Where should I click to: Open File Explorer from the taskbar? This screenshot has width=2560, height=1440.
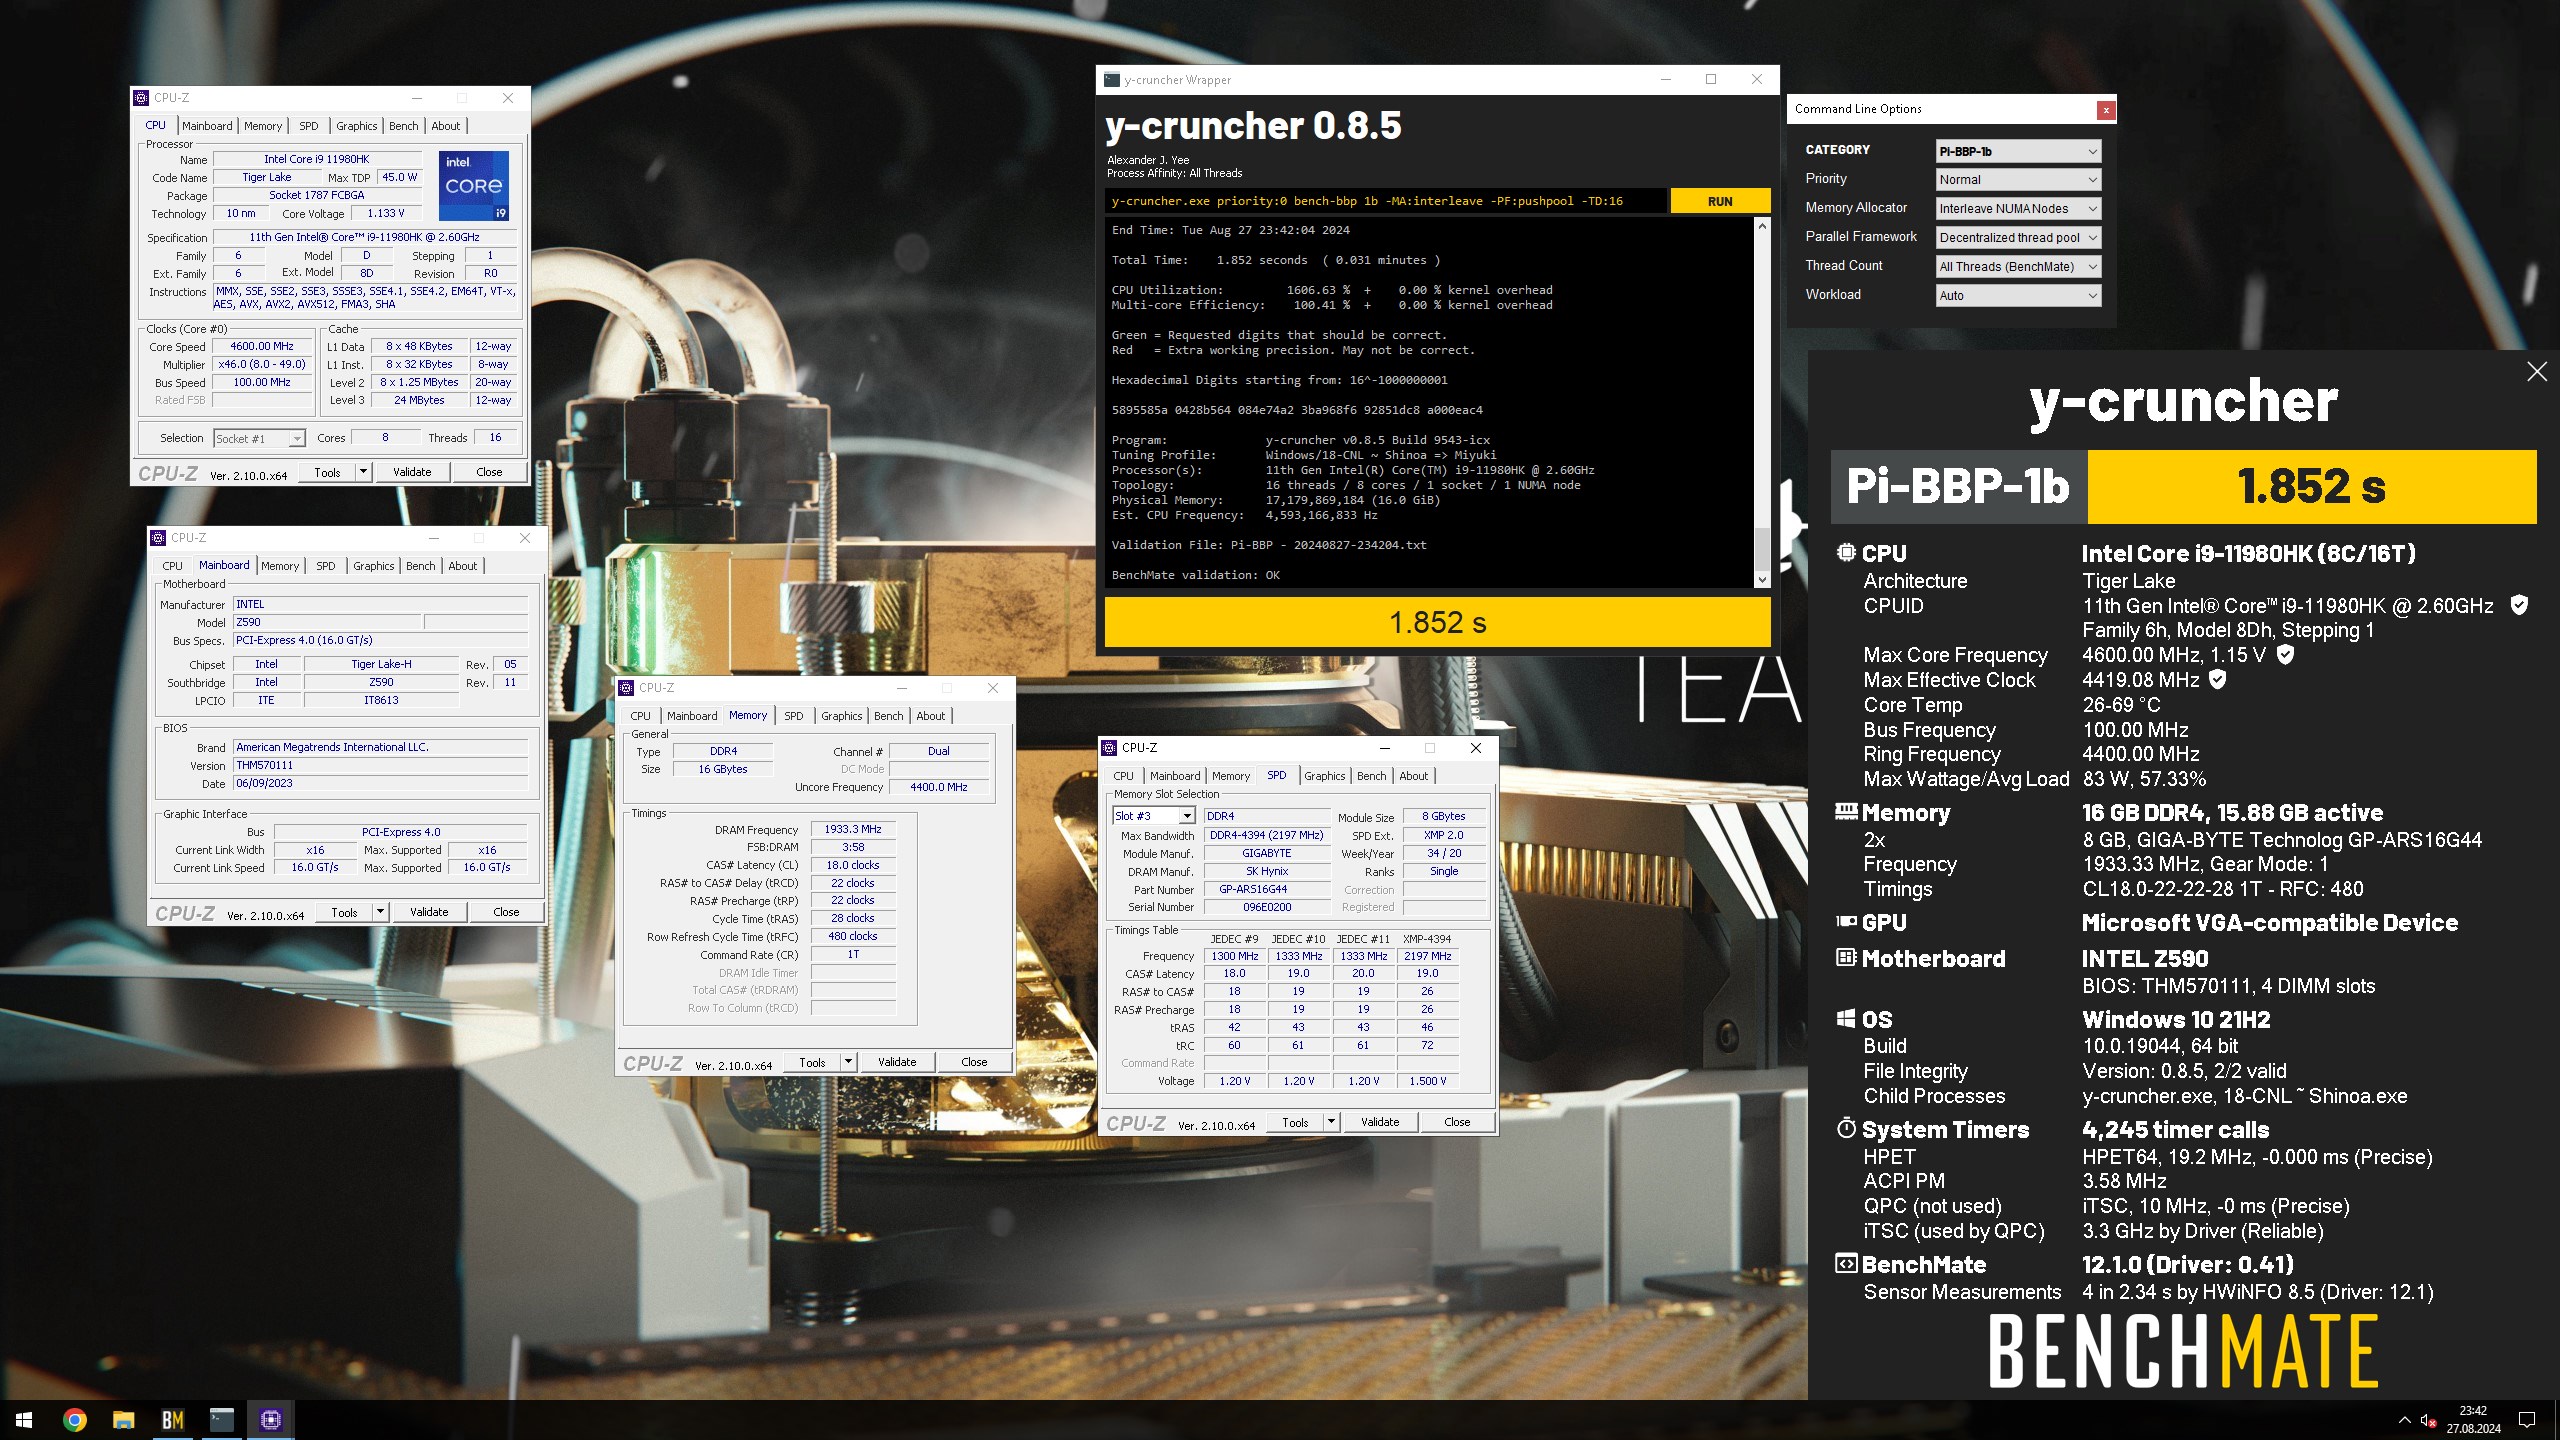pyautogui.click(x=123, y=1419)
